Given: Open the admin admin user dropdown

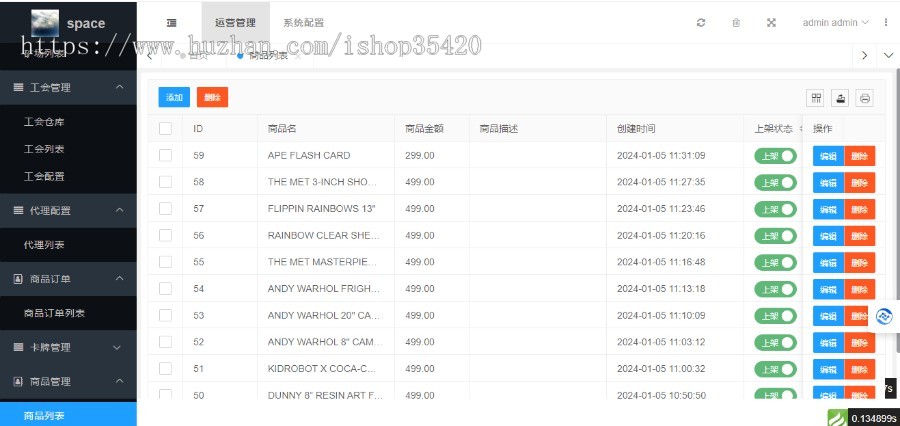Looking at the screenshot, I should [835, 22].
